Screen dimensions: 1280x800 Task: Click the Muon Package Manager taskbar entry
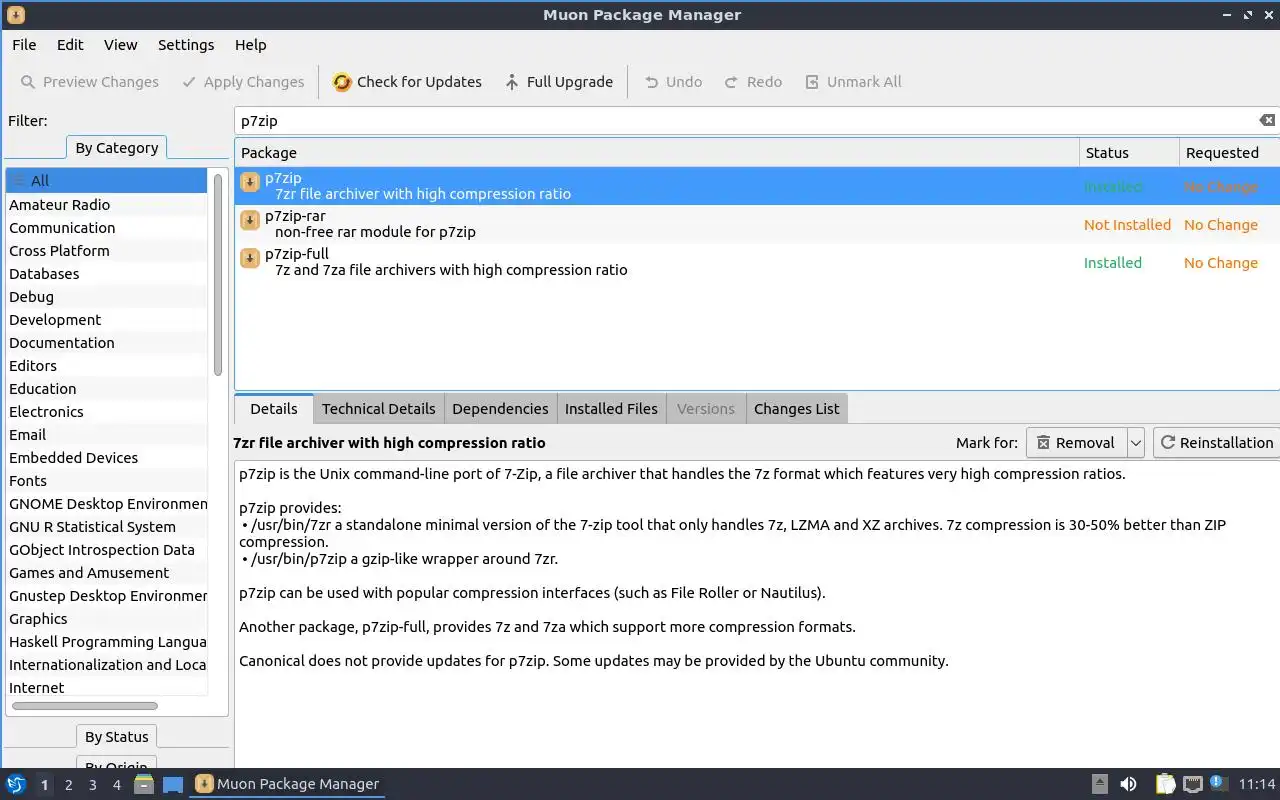click(x=288, y=784)
